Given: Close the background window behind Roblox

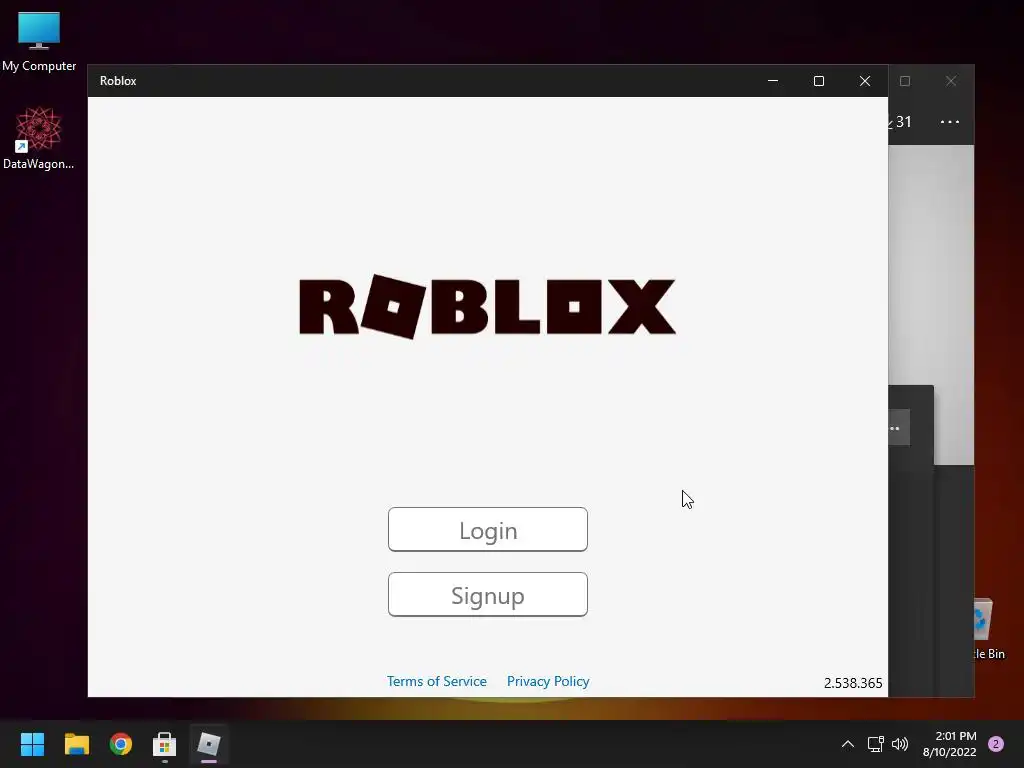Looking at the screenshot, I should [x=951, y=81].
